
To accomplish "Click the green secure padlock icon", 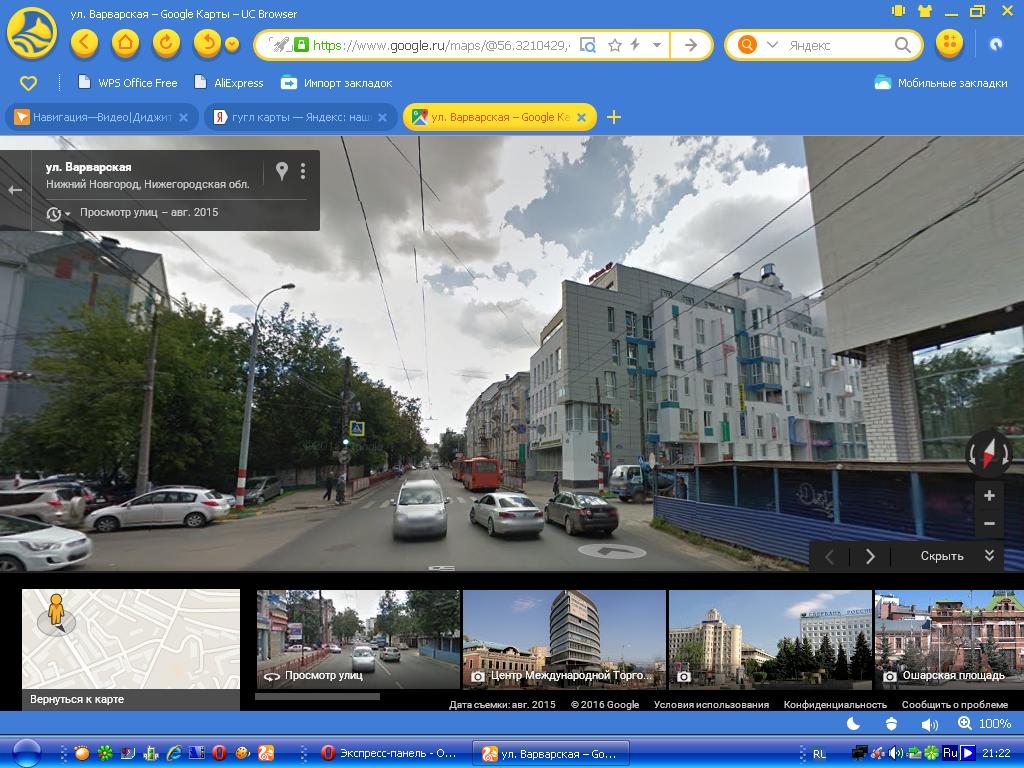I will click(x=301, y=45).
